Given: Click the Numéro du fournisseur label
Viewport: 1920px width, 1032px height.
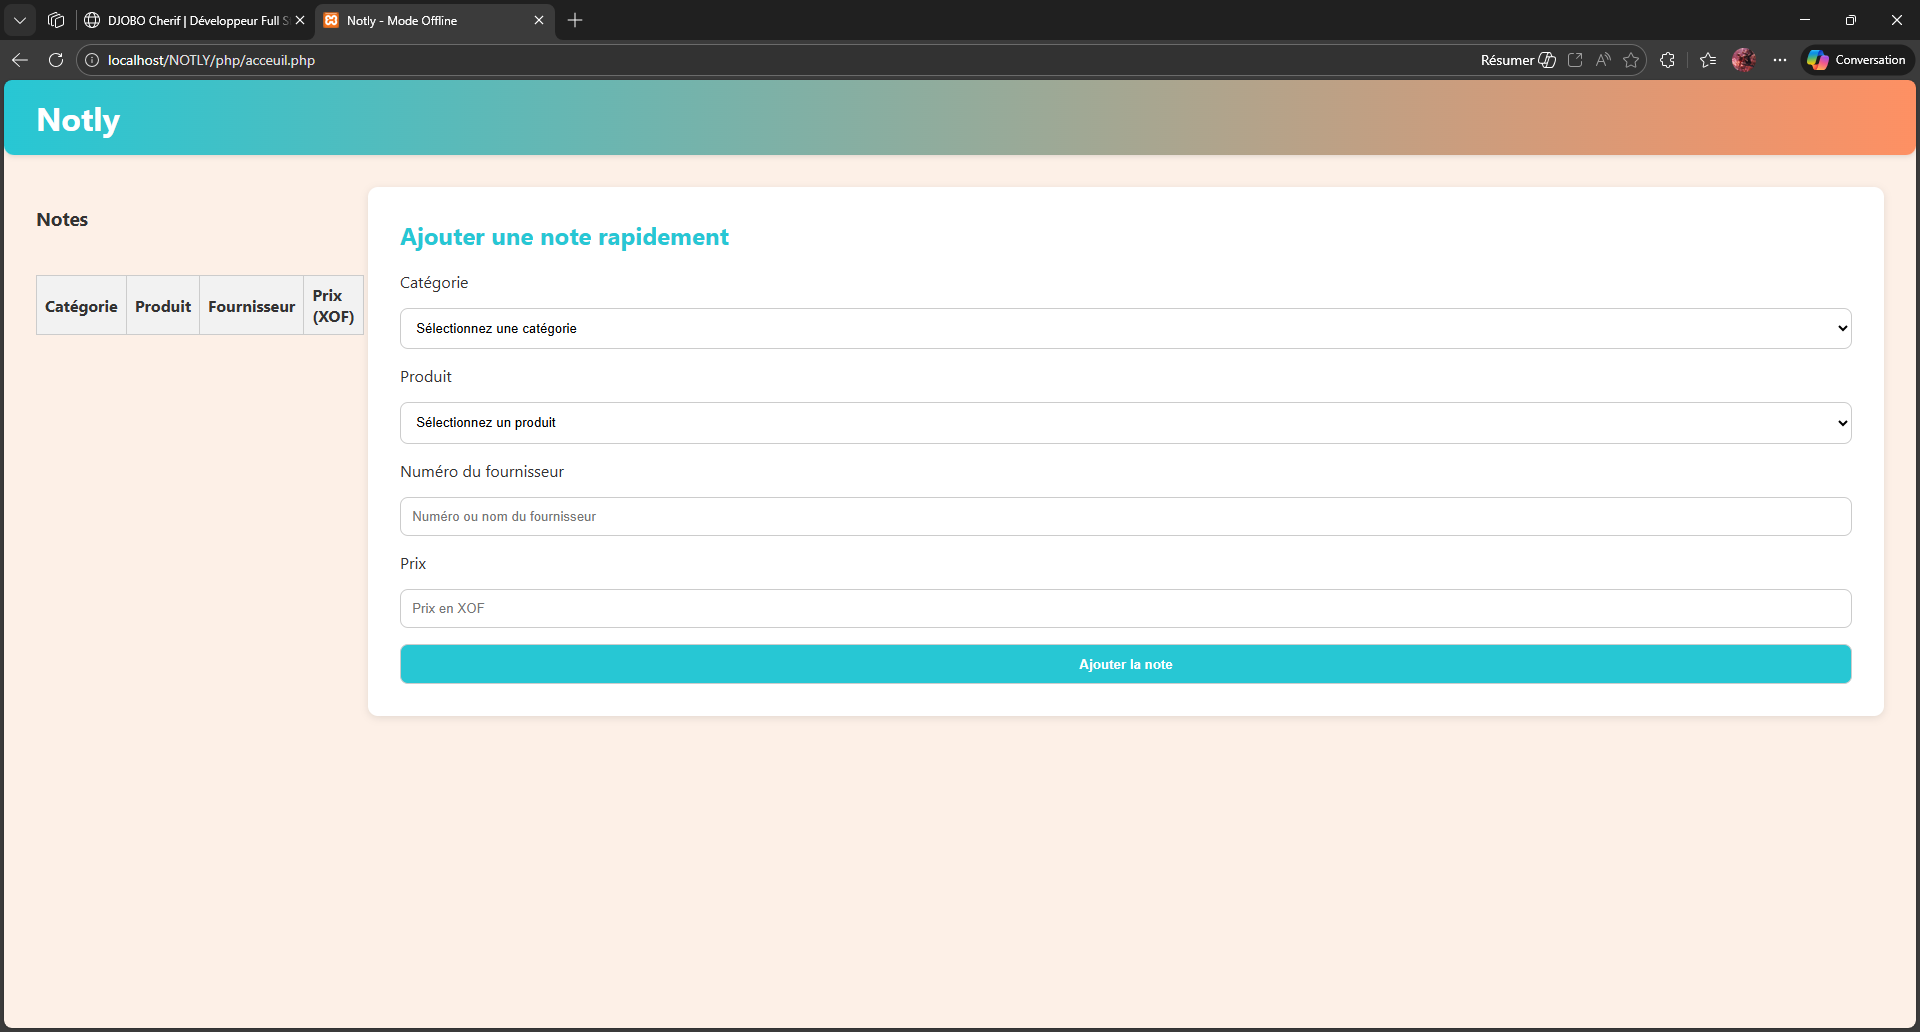Looking at the screenshot, I should 482,471.
